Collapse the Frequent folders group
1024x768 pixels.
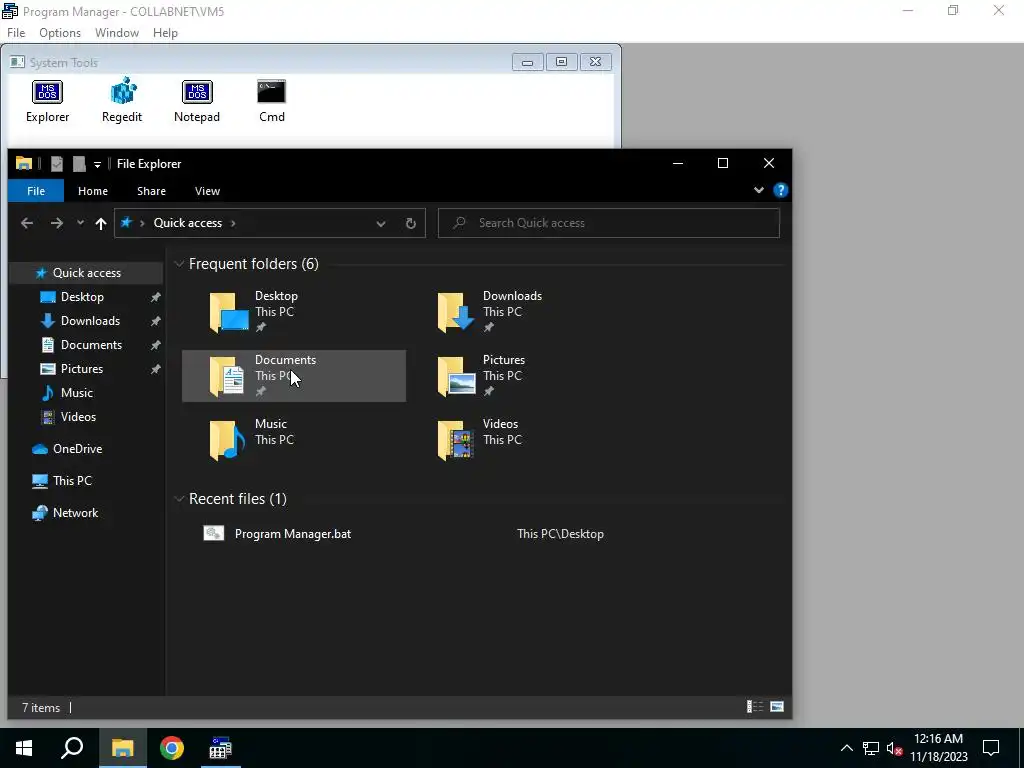click(x=179, y=264)
